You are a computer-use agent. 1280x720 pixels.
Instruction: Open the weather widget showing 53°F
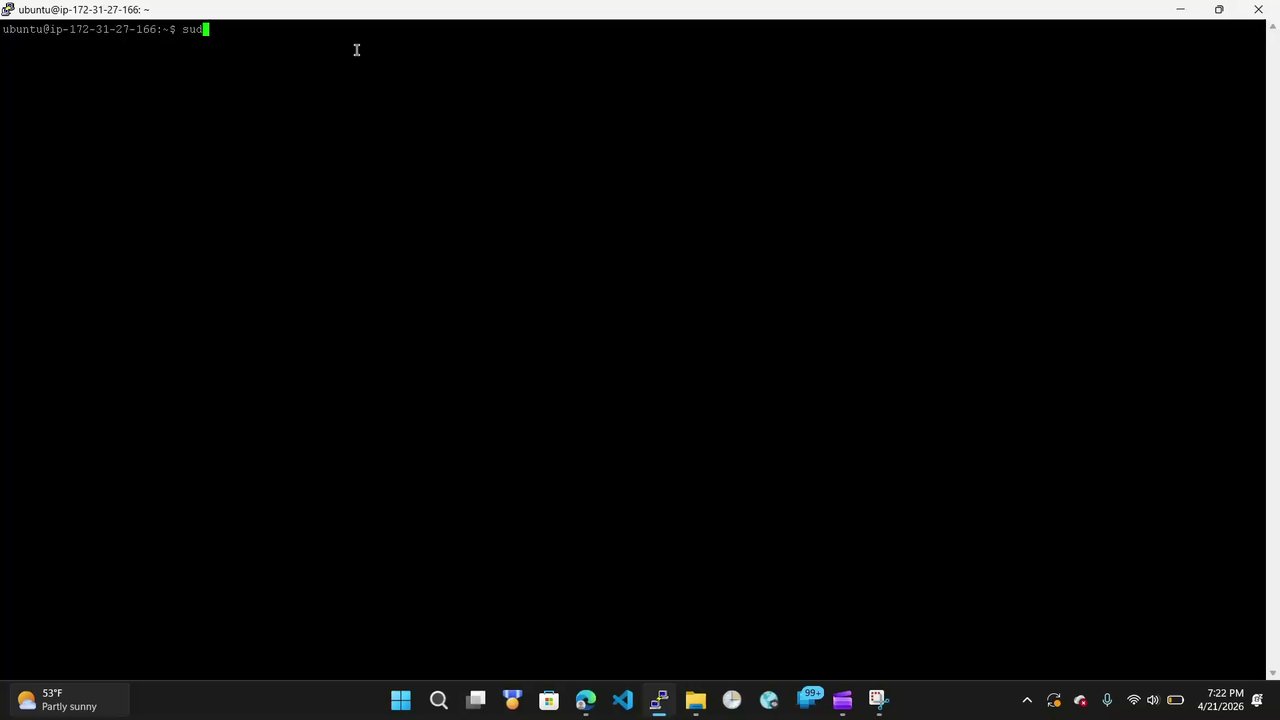point(68,700)
